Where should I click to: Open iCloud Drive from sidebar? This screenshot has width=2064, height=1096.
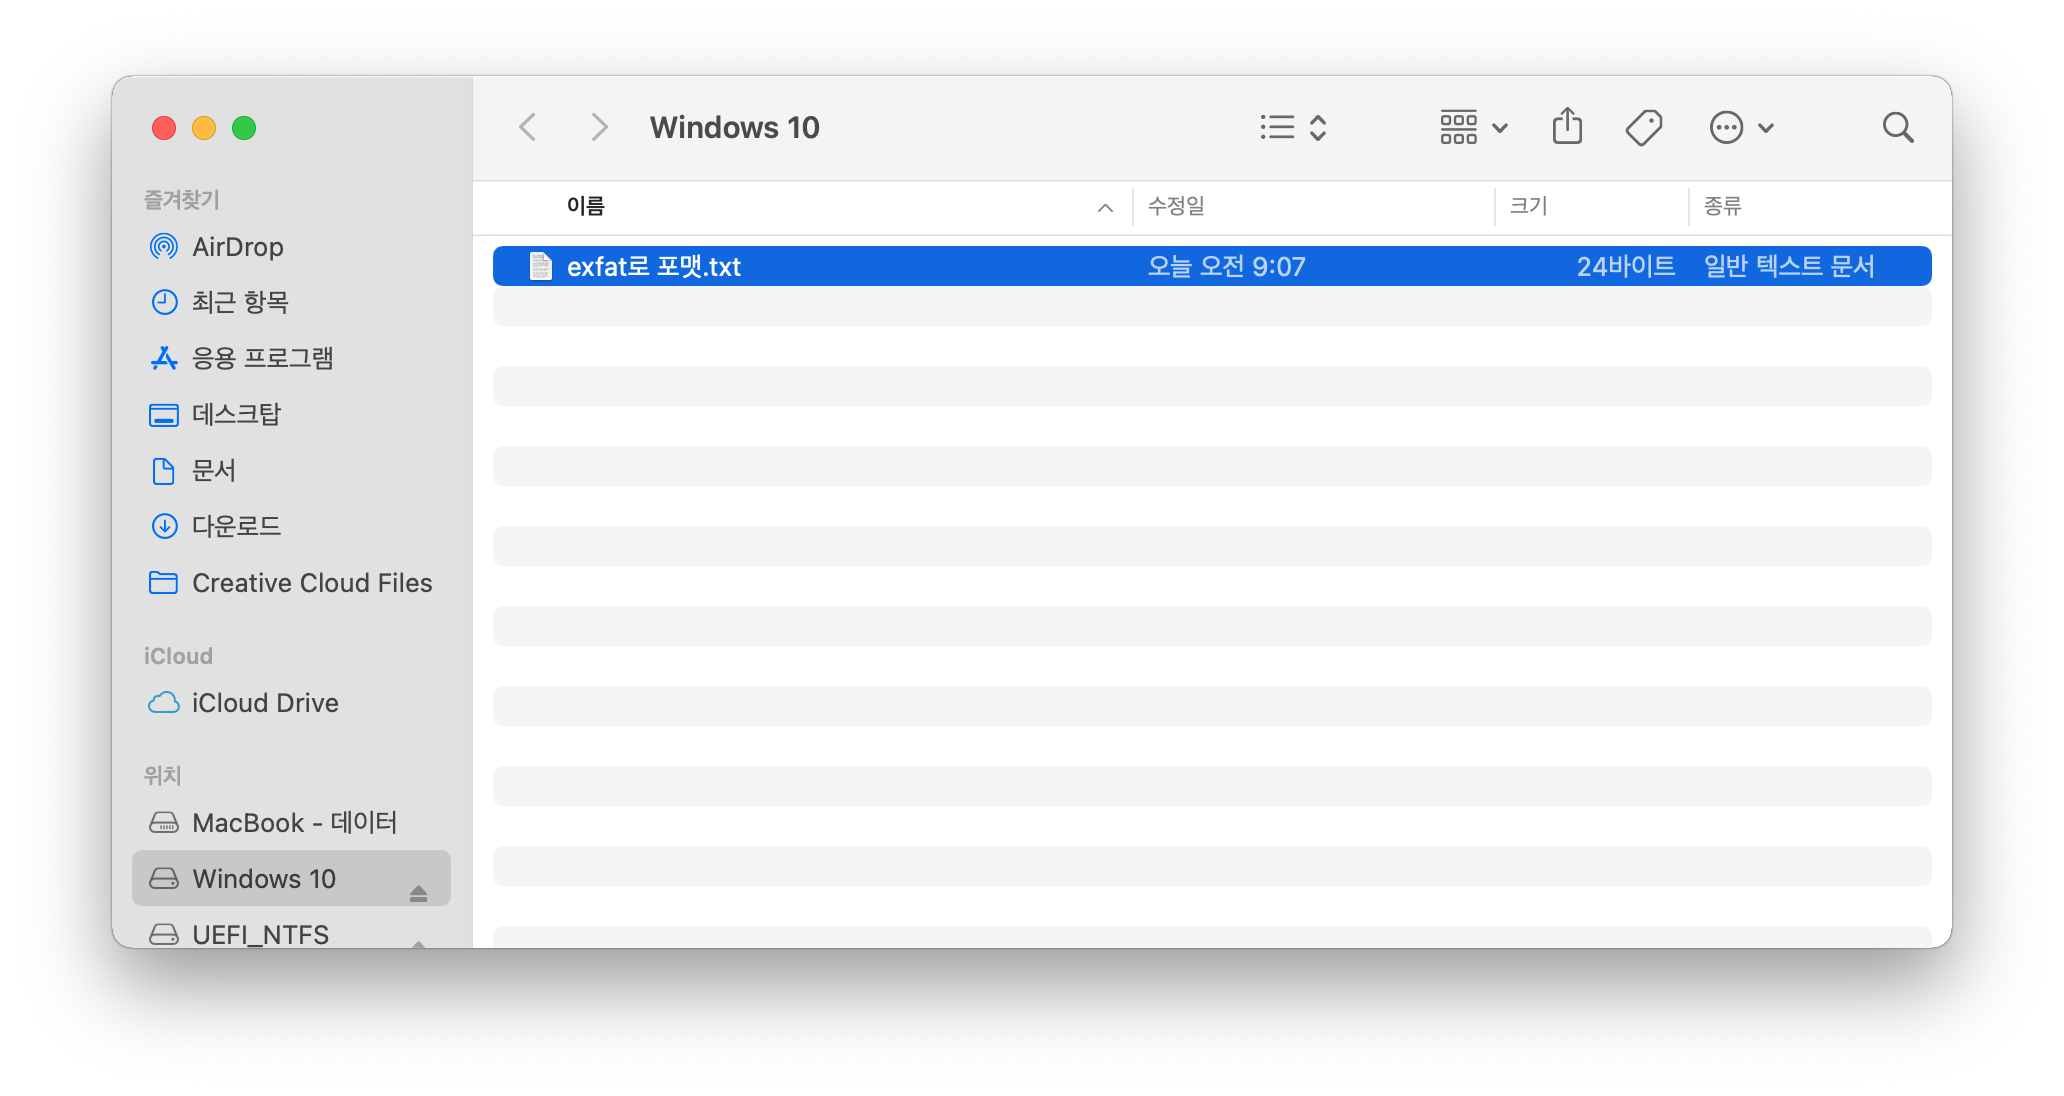pos(264,703)
